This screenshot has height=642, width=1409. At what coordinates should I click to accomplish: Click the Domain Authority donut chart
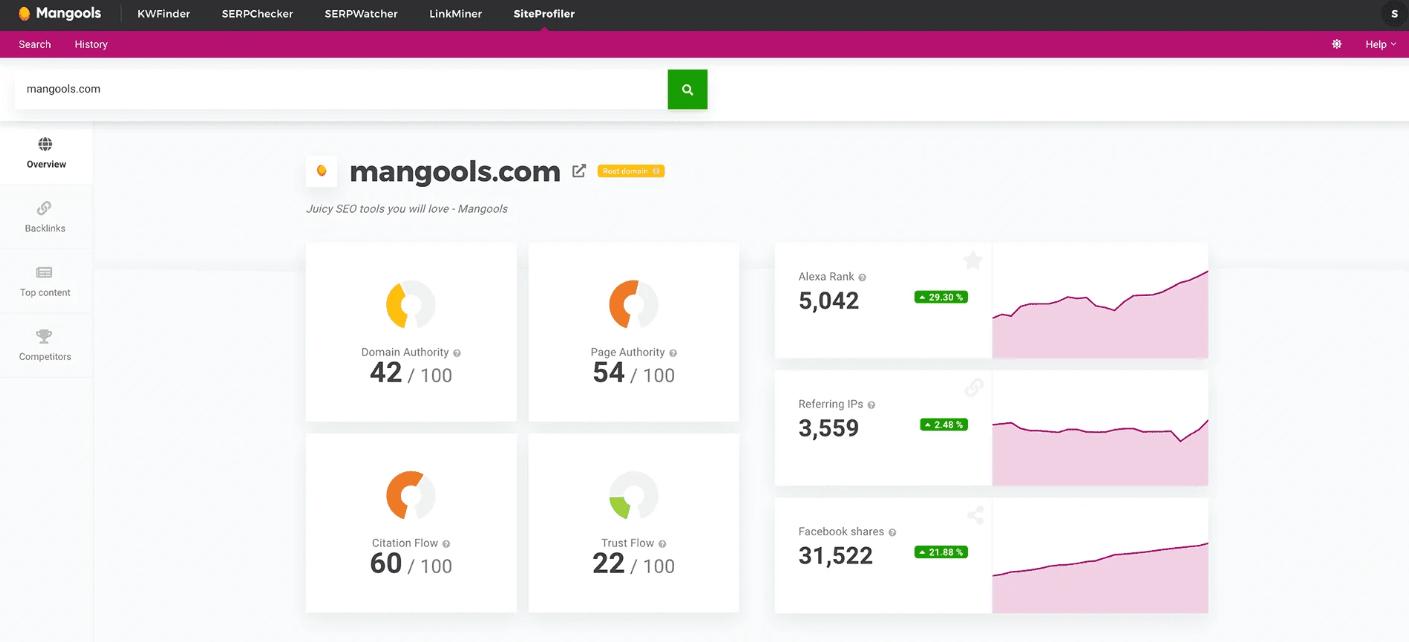click(410, 304)
